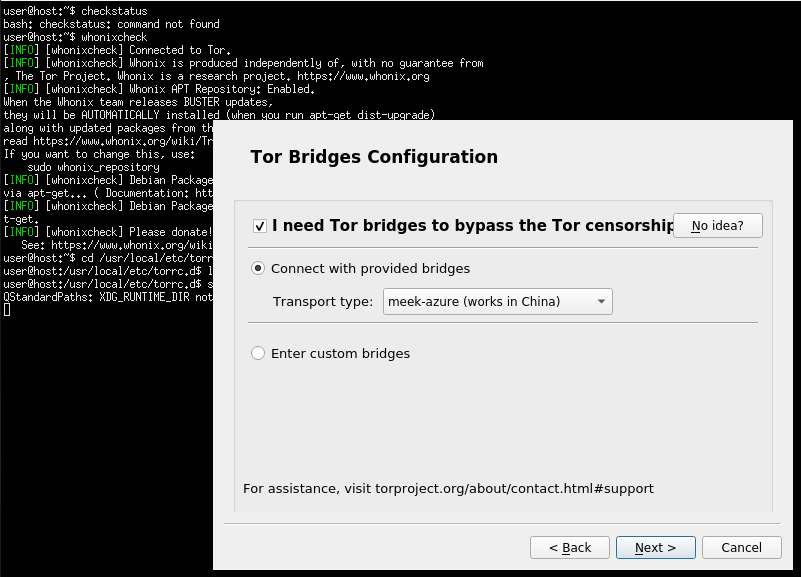
Task: Click the 'Transport type:' label
Action: tap(323, 302)
